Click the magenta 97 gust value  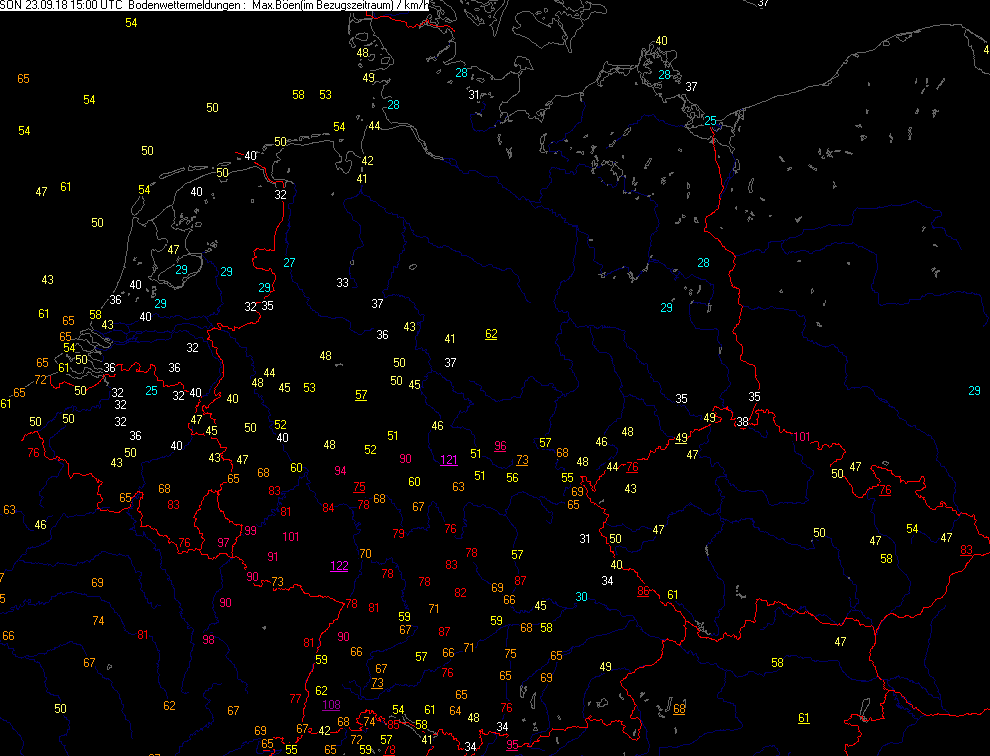(223, 542)
